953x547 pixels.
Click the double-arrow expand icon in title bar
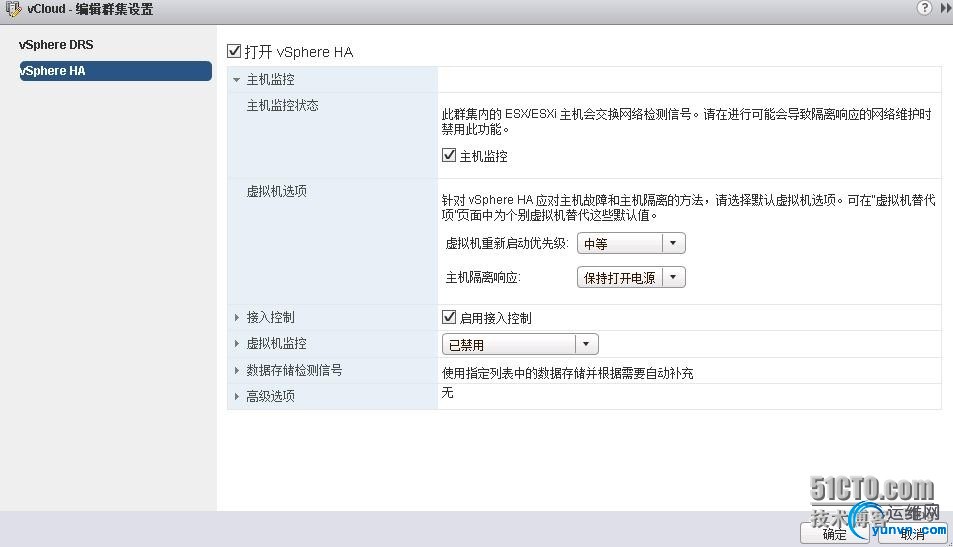(946, 8)
